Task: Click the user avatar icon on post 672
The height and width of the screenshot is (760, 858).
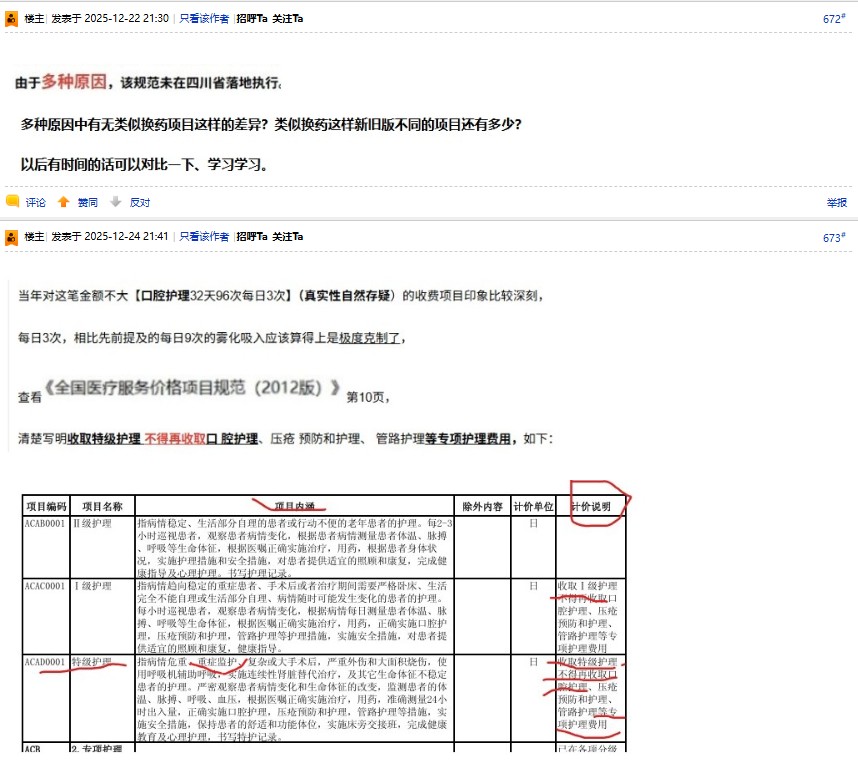Action: 12,18
